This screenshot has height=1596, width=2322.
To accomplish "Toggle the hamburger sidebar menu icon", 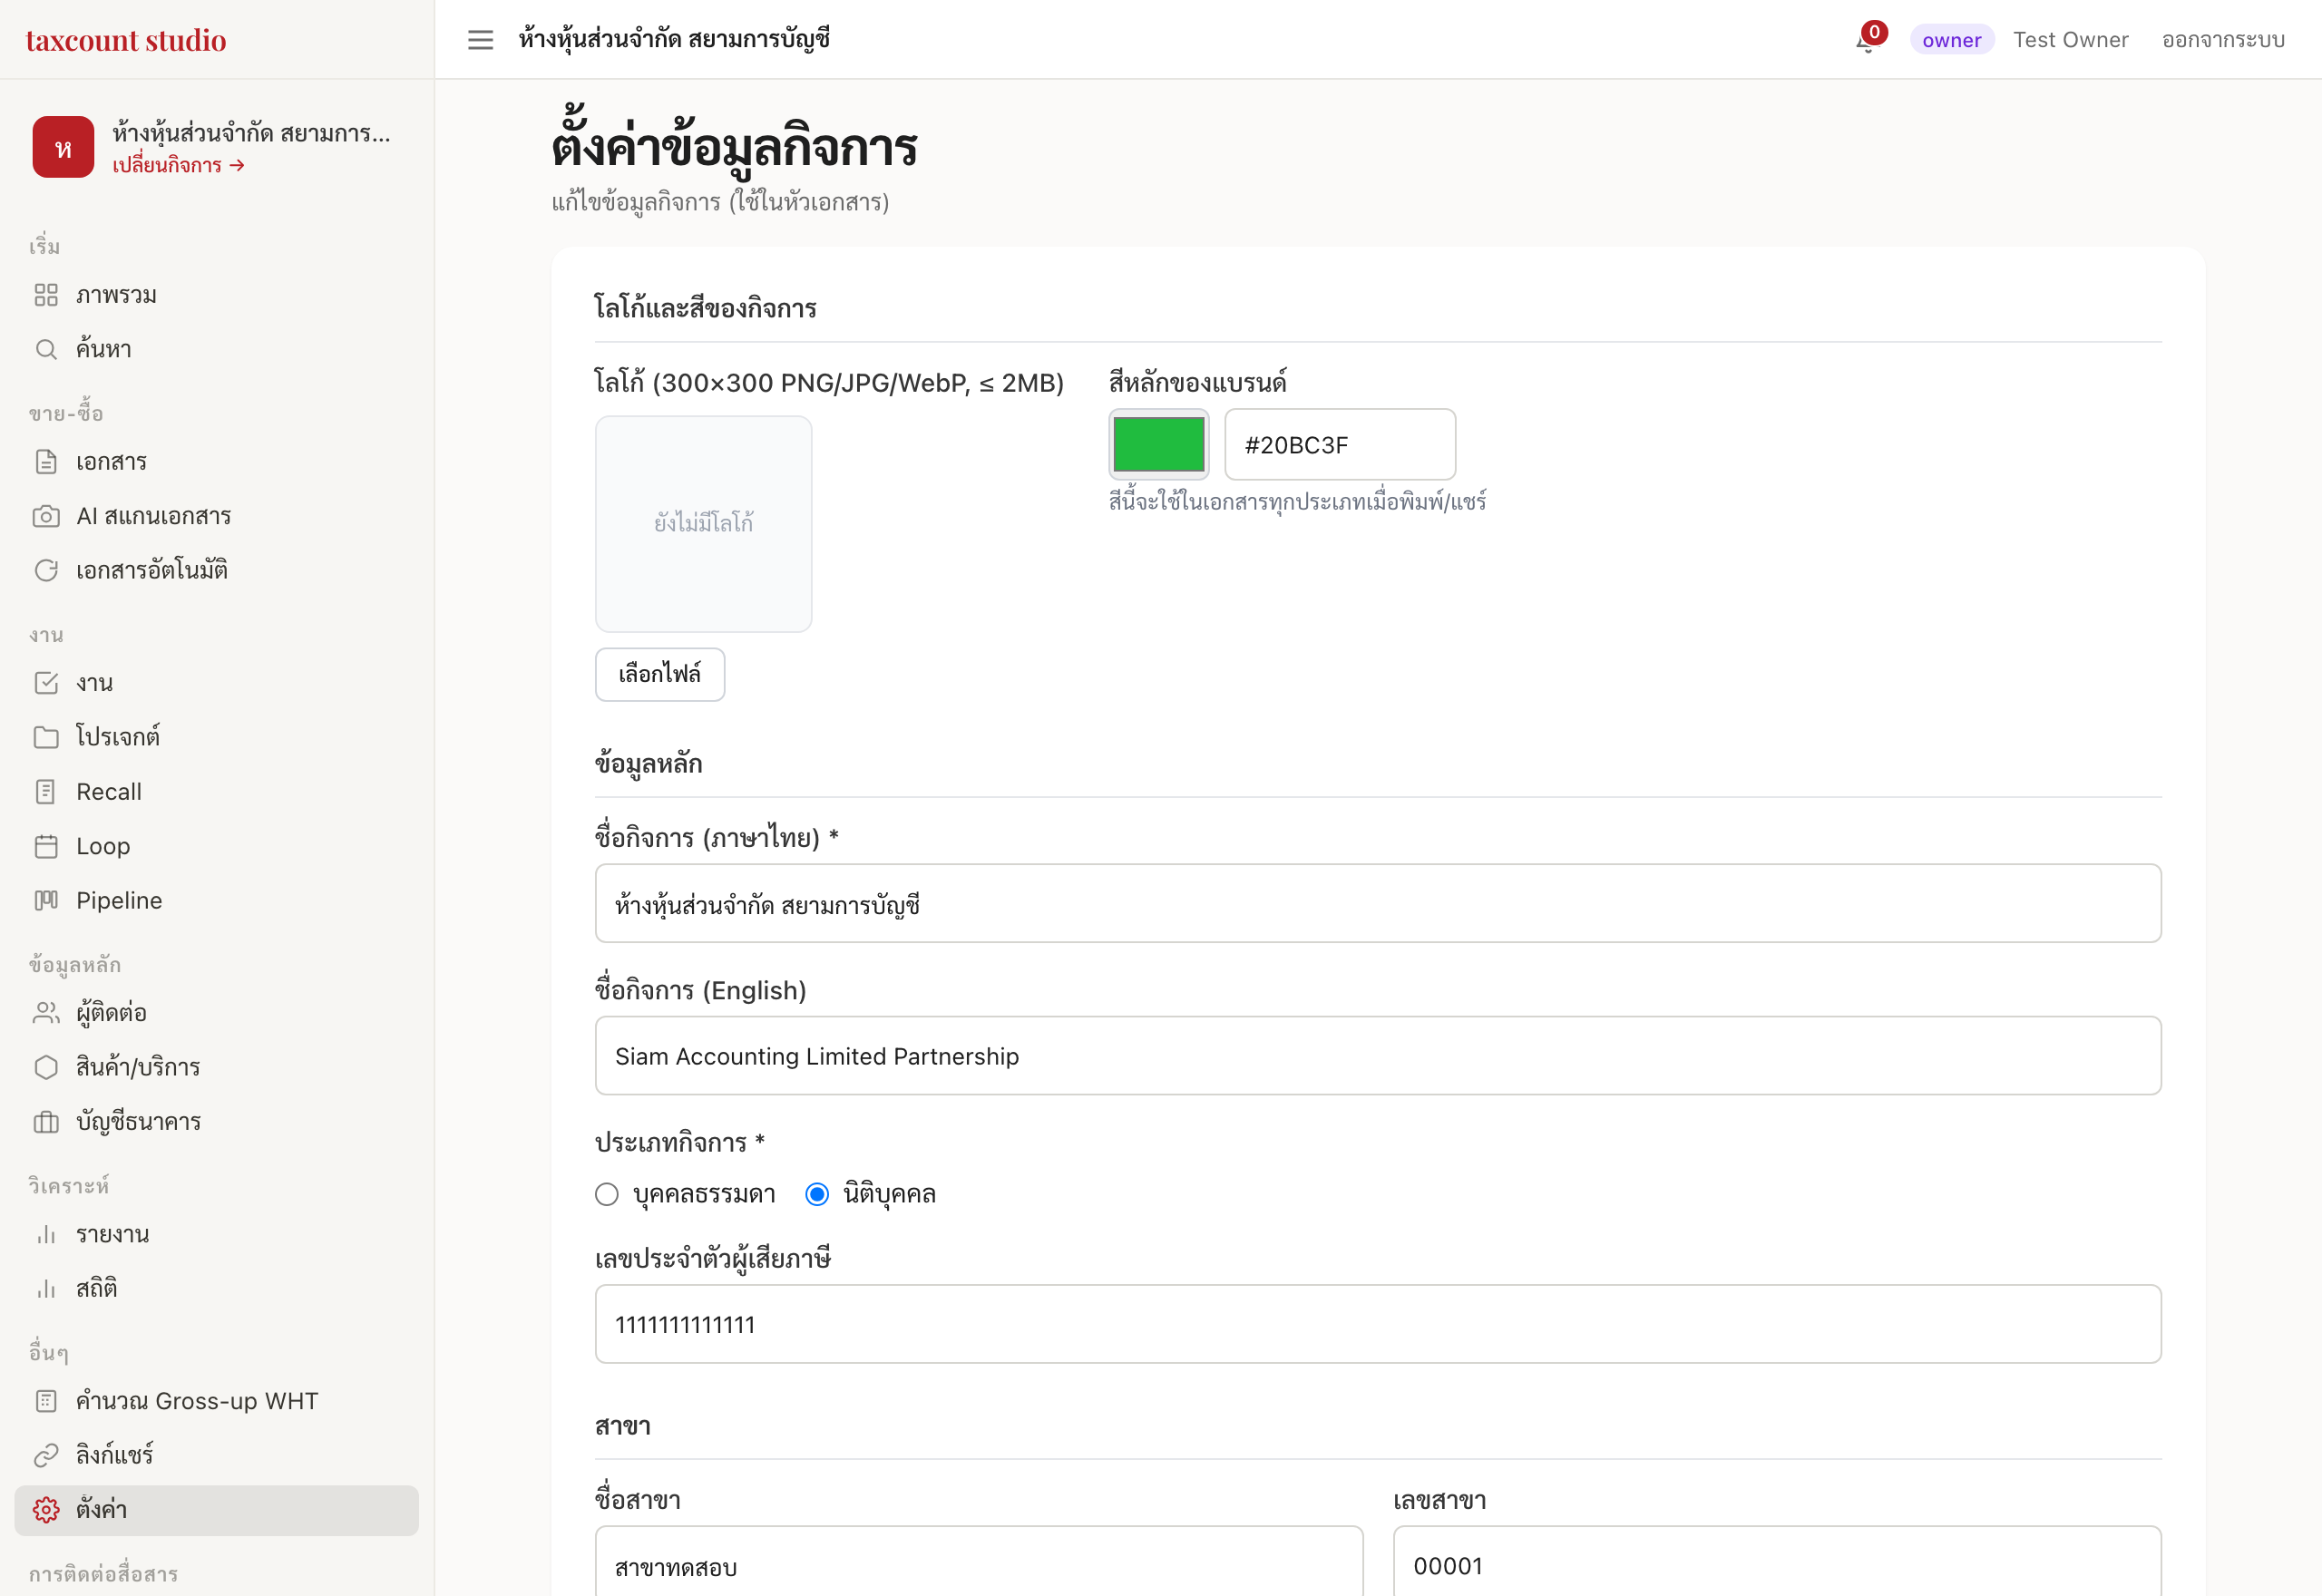I will point(480,40).
